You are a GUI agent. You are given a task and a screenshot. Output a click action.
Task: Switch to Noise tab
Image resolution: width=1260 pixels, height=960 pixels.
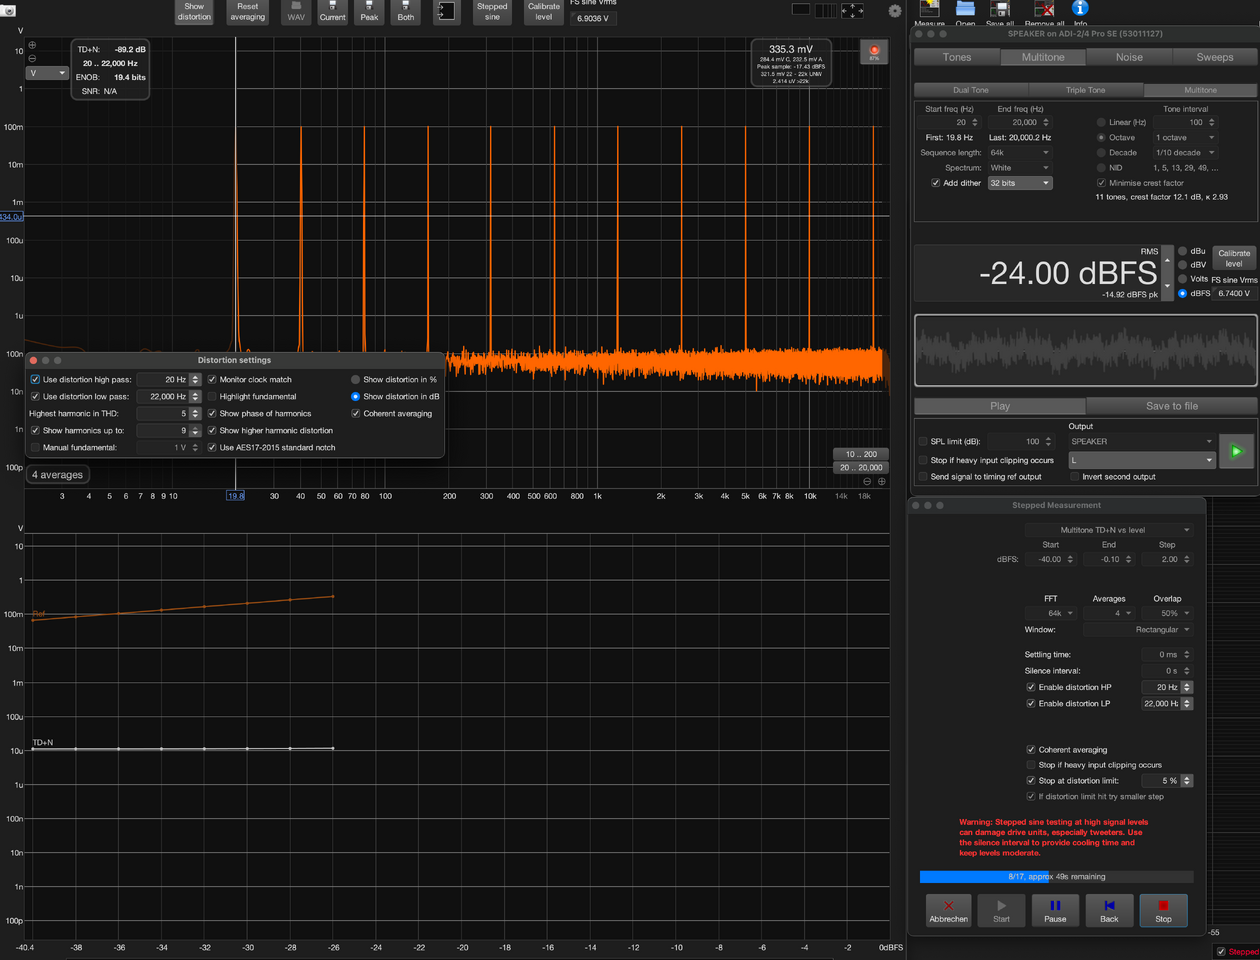(x=1129, y=57)
